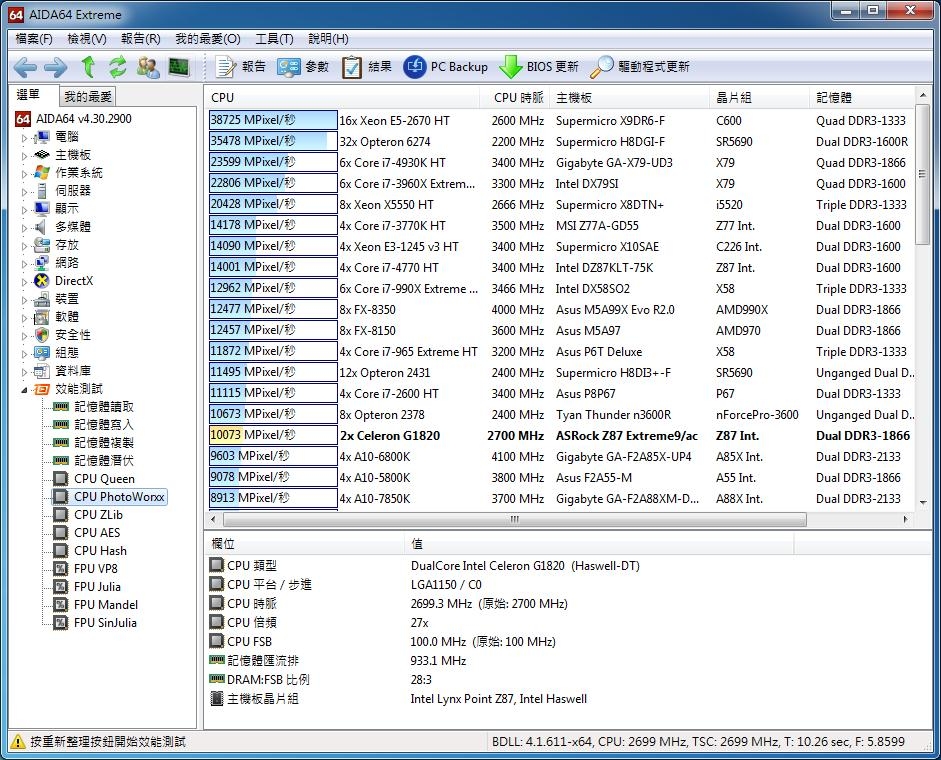
Task: Open the 檔案(F) menu
Action: click(x=34, y=39)
